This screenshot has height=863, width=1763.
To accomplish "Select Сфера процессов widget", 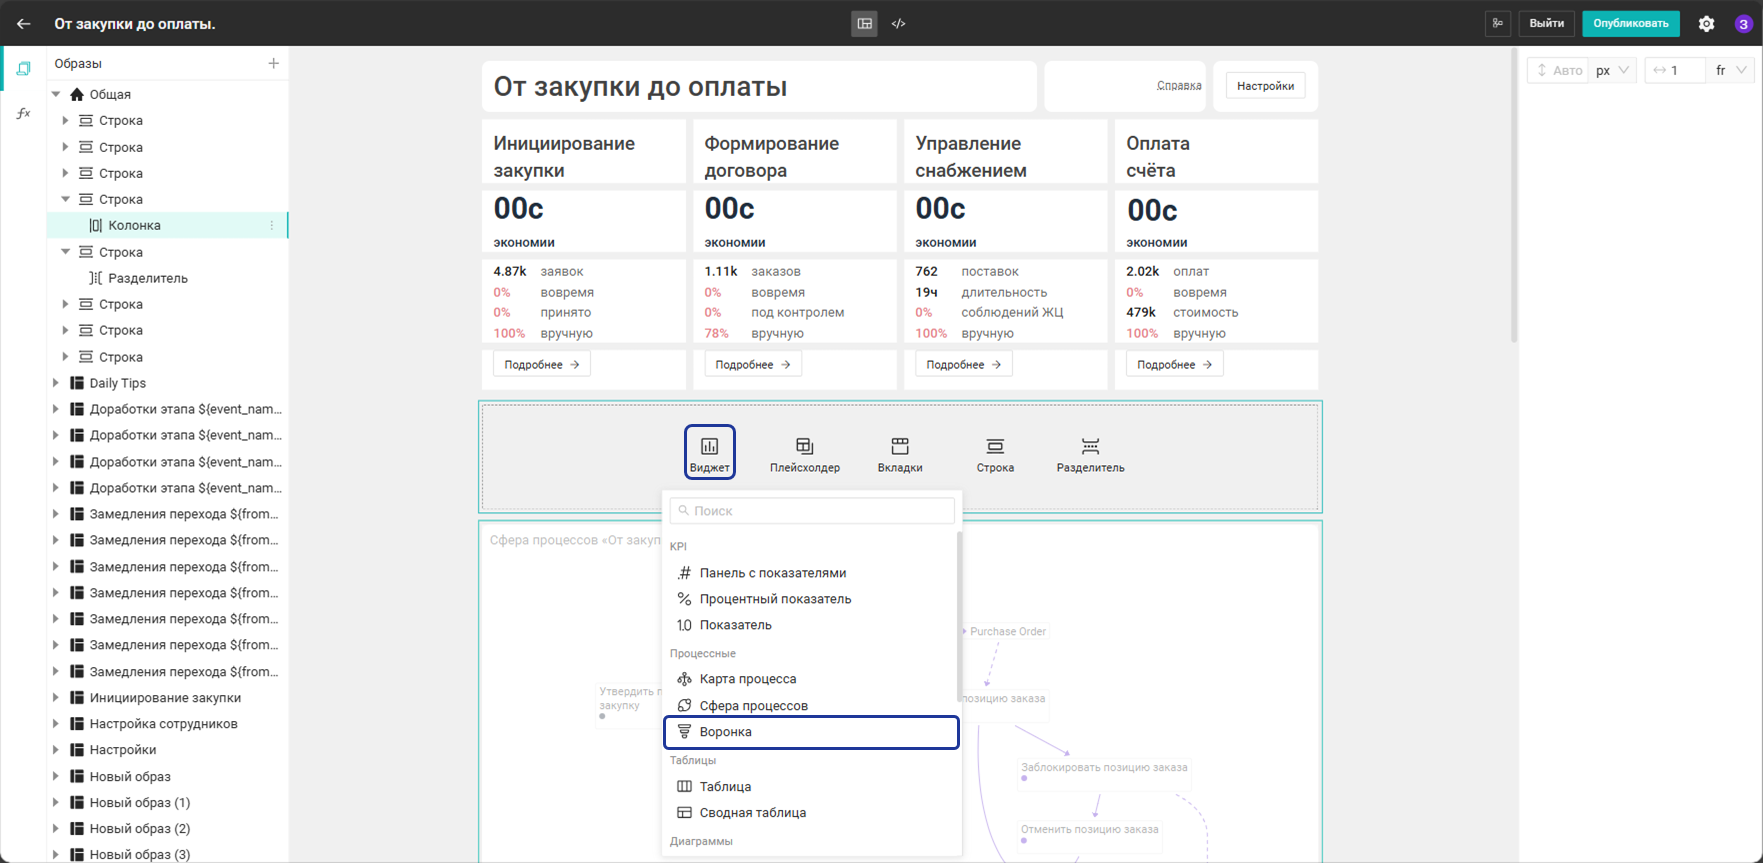I will point(811,706).
